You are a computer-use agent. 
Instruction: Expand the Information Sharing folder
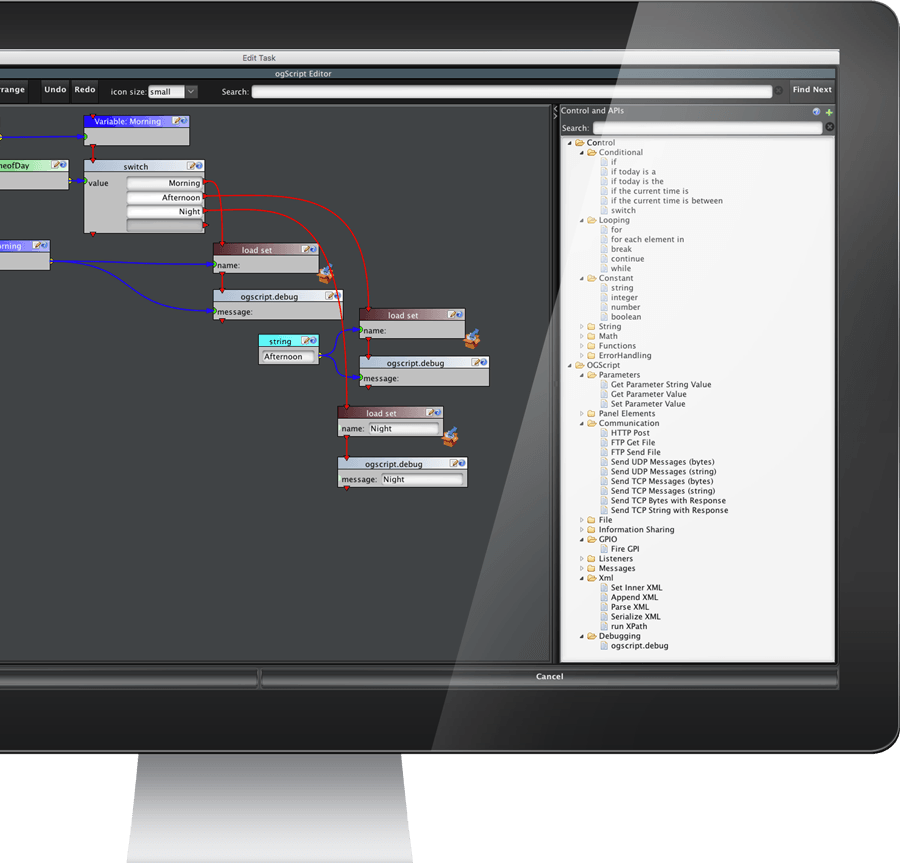pyautogui.click(x=581, y=530)
